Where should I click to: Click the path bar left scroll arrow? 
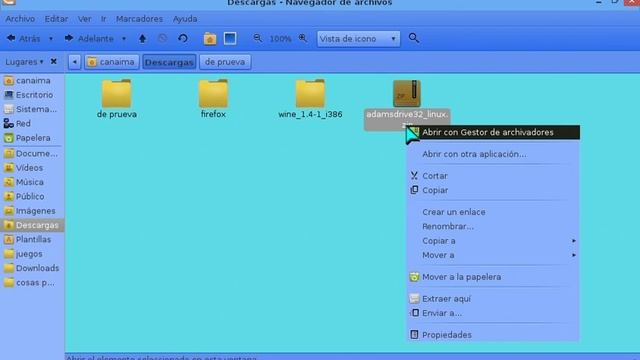[75, 62]
